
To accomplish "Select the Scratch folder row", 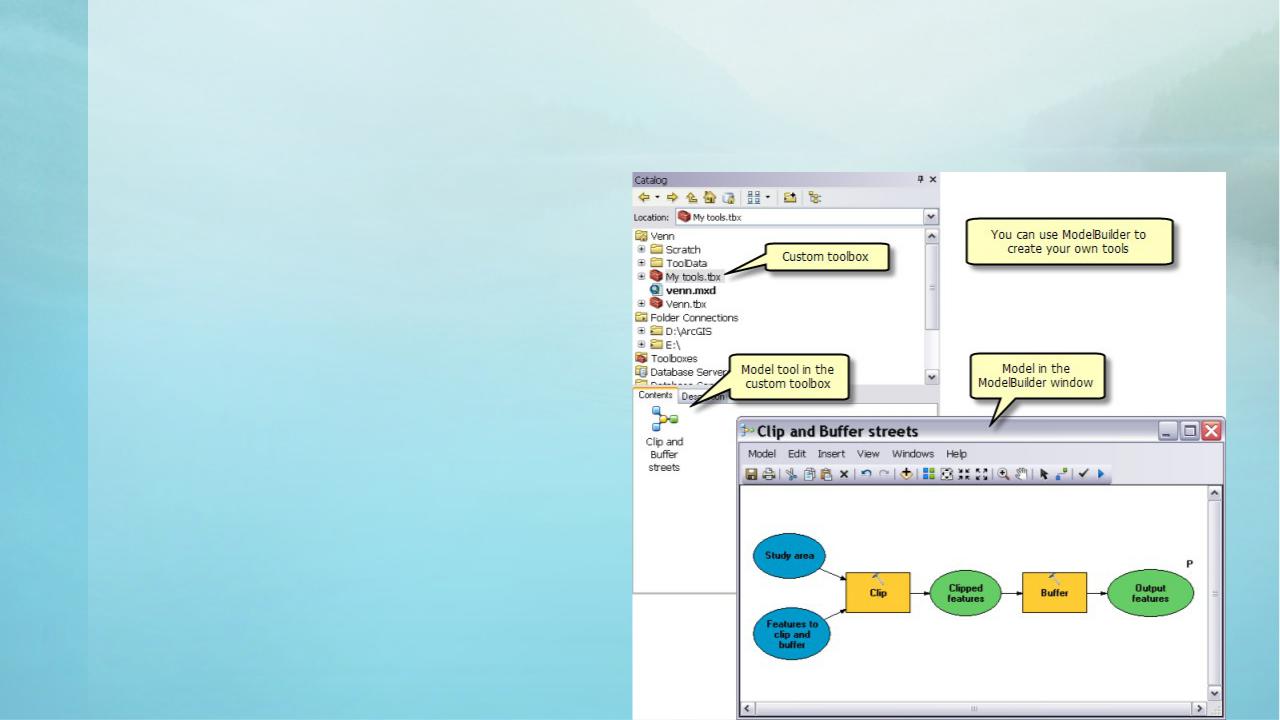I will 676,249.
